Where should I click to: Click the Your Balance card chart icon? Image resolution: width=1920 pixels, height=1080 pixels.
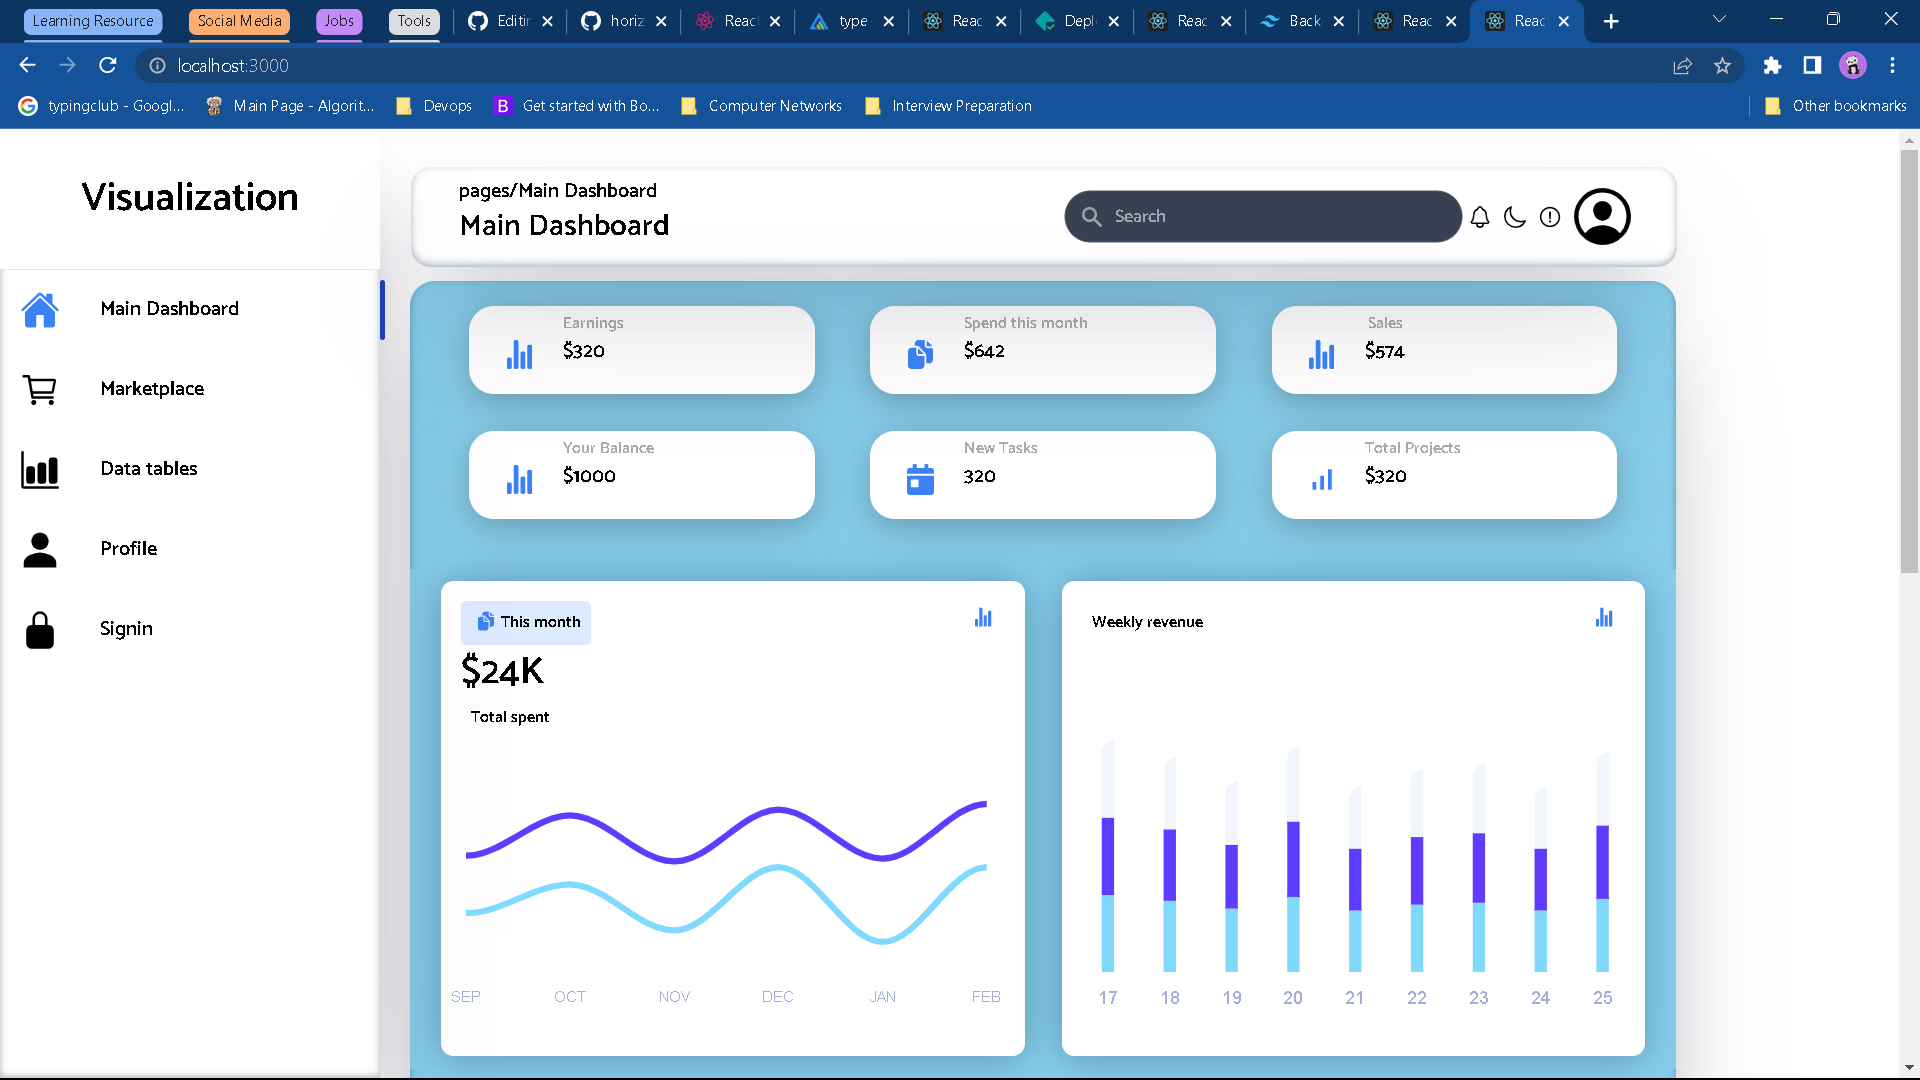coord(519,479)
